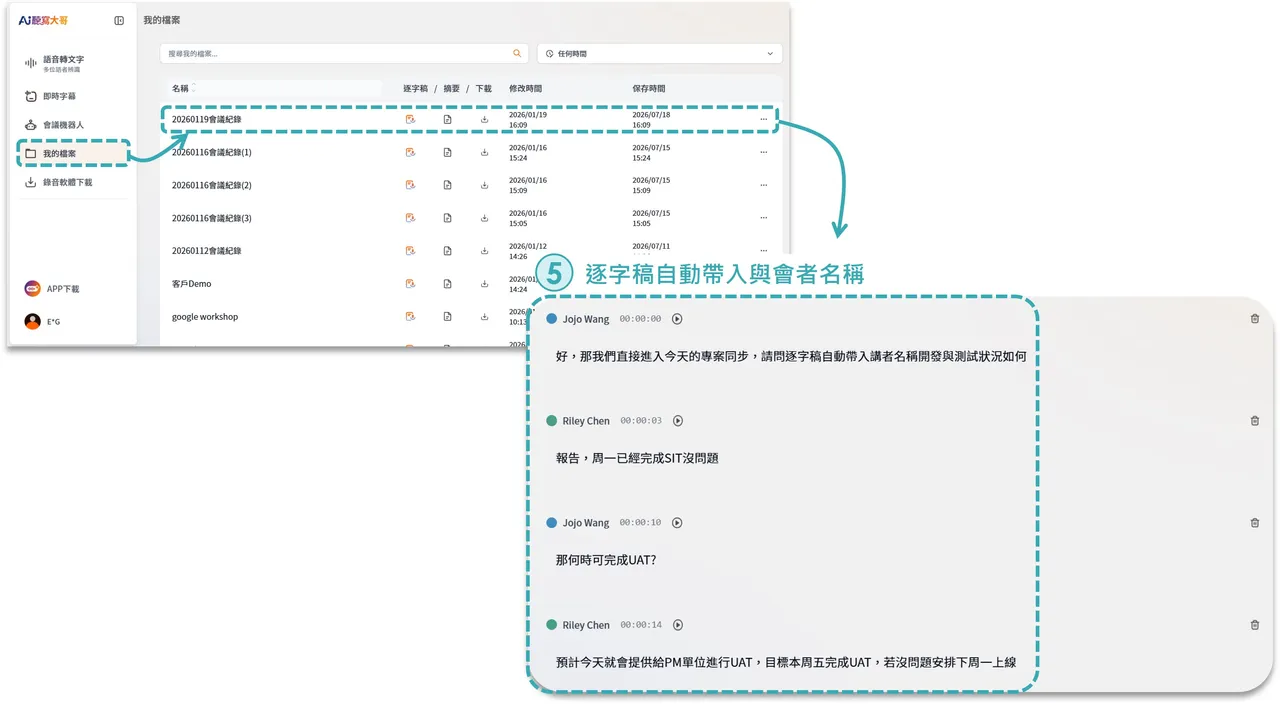This screenshot has height=704, width=1280.
Task: Select the 語音轉文字 speech-to-text sidebar icon
Action: pos(32,61)
